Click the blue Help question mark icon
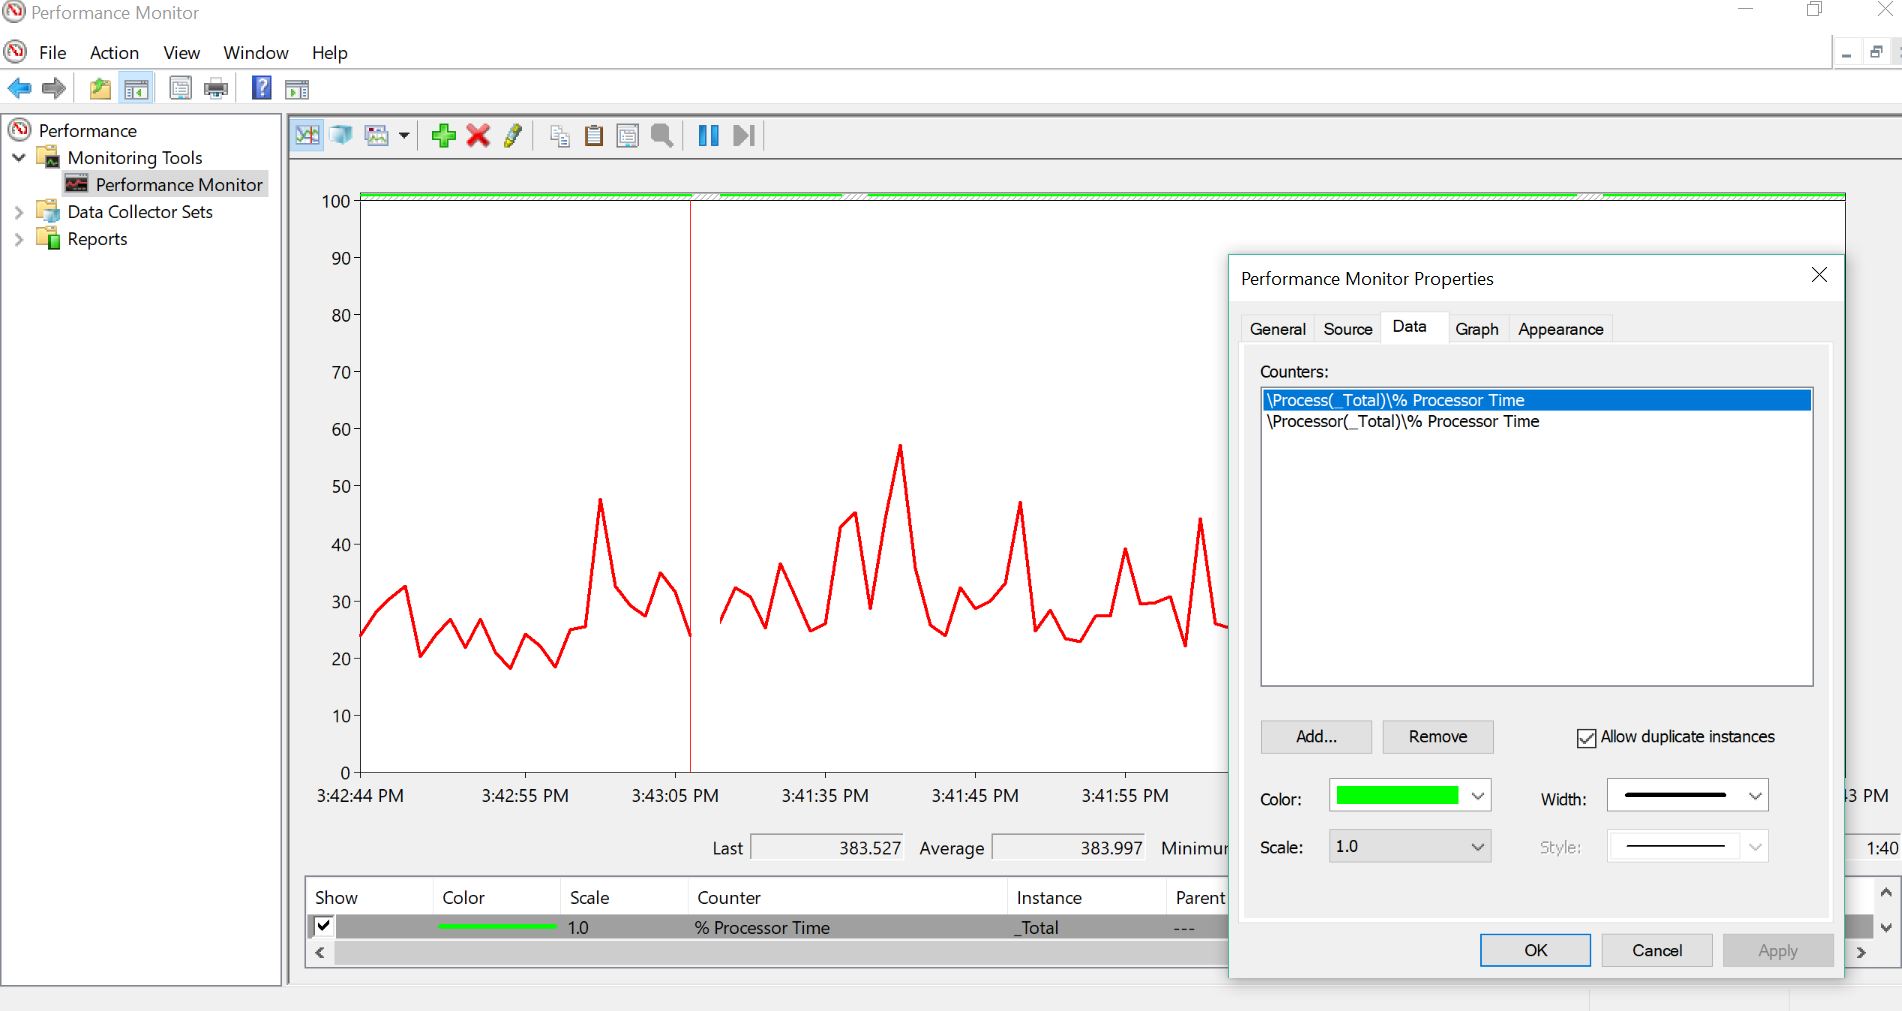This screenshot has width=1902, height=1011. pyautogui.click(x=261, y=89)
